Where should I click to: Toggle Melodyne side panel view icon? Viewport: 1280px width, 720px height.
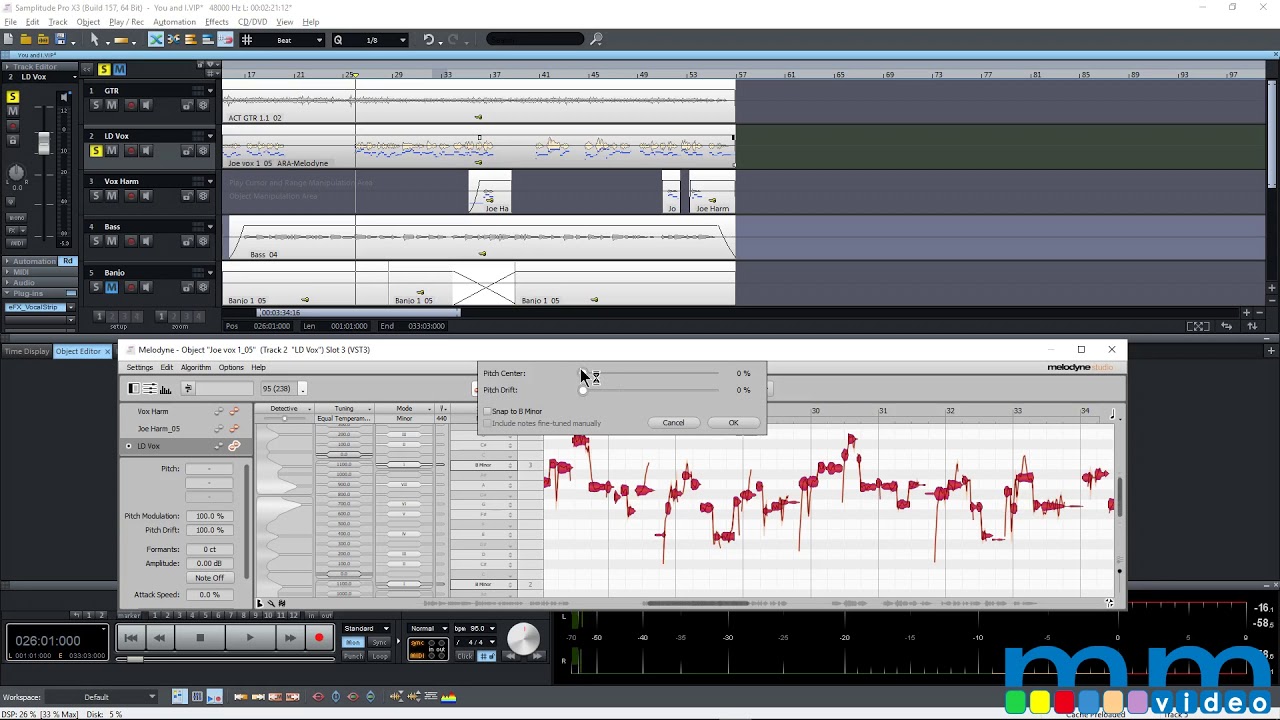[134, 389]
